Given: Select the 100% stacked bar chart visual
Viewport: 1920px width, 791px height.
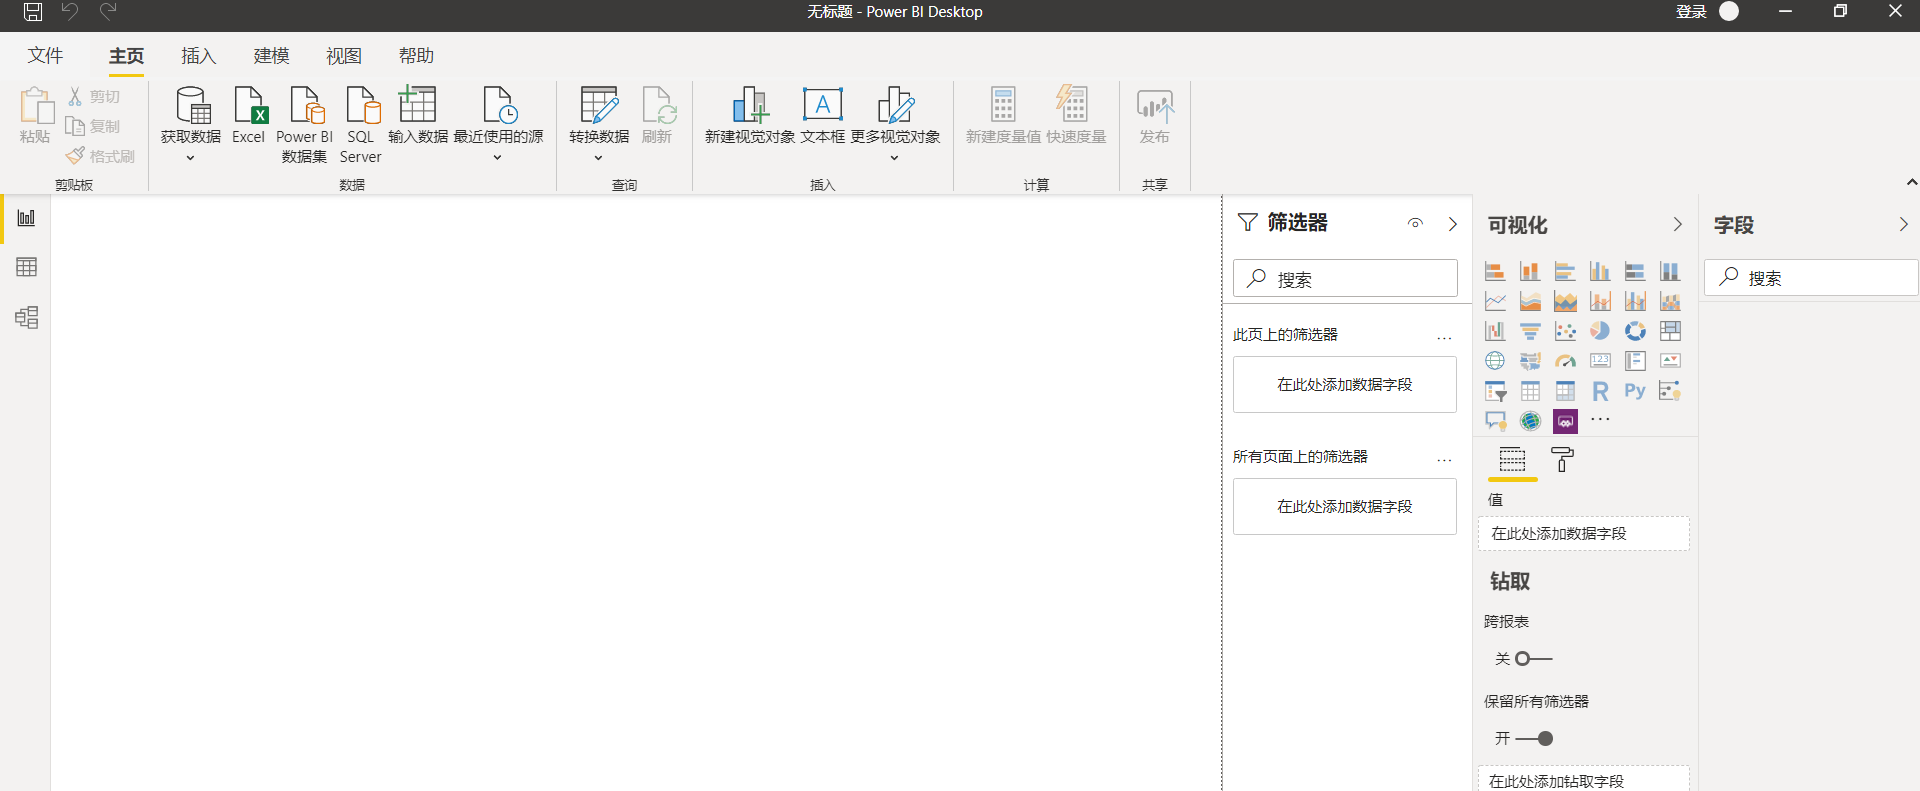Looking at the screenshot, I should (x=1635, y=271).
